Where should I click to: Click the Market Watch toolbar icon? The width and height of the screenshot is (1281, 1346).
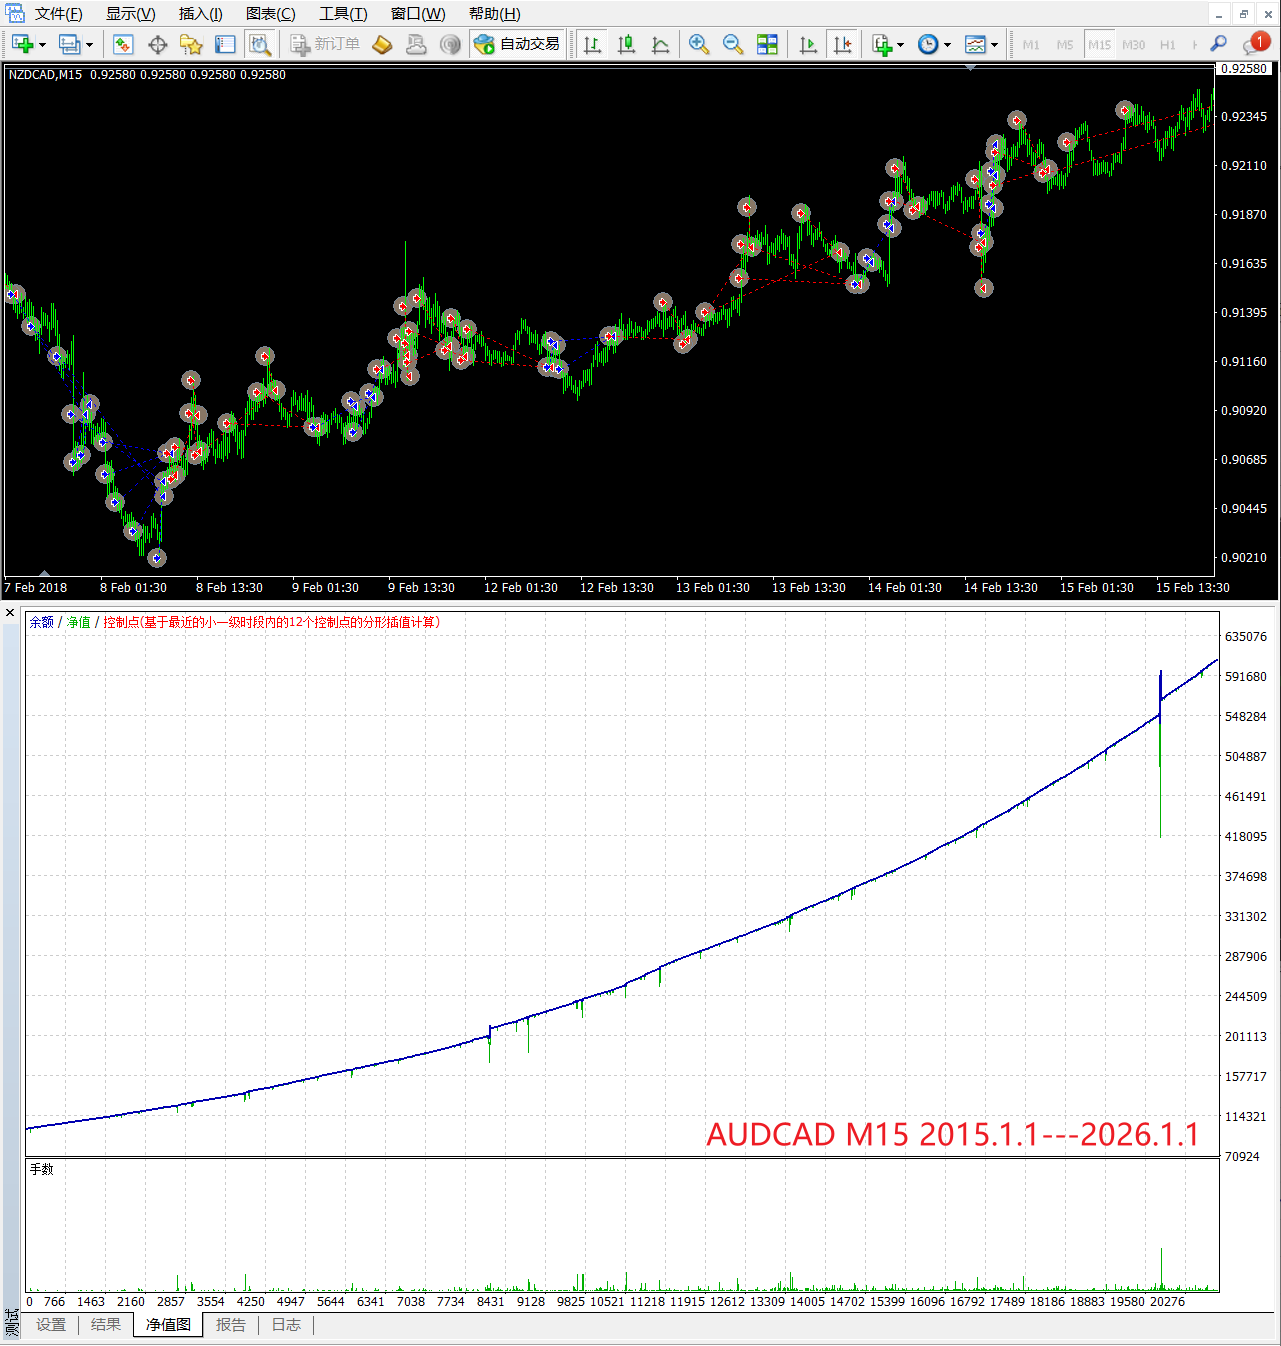pos(123,44)
